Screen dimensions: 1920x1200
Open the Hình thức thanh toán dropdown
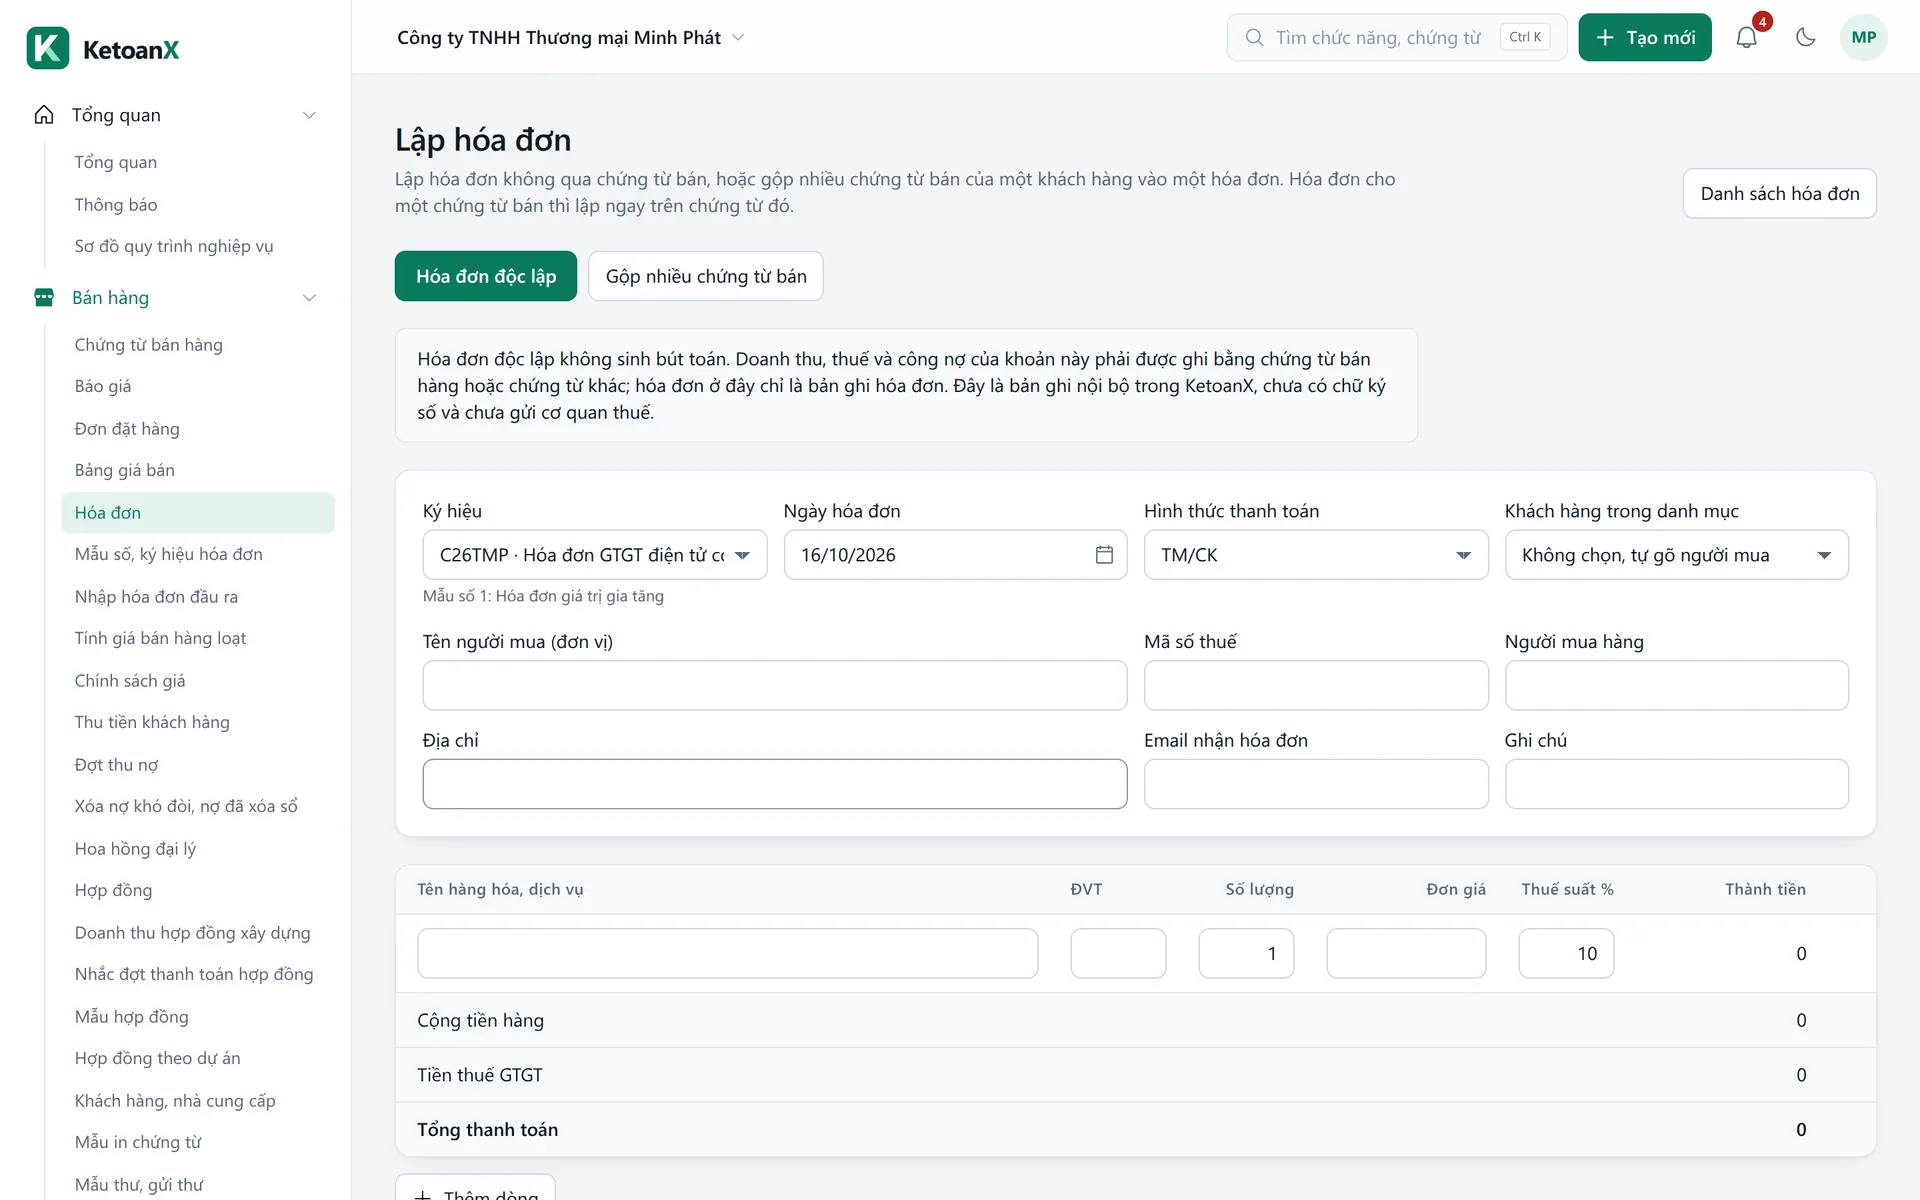click(x=1316, y=555)
